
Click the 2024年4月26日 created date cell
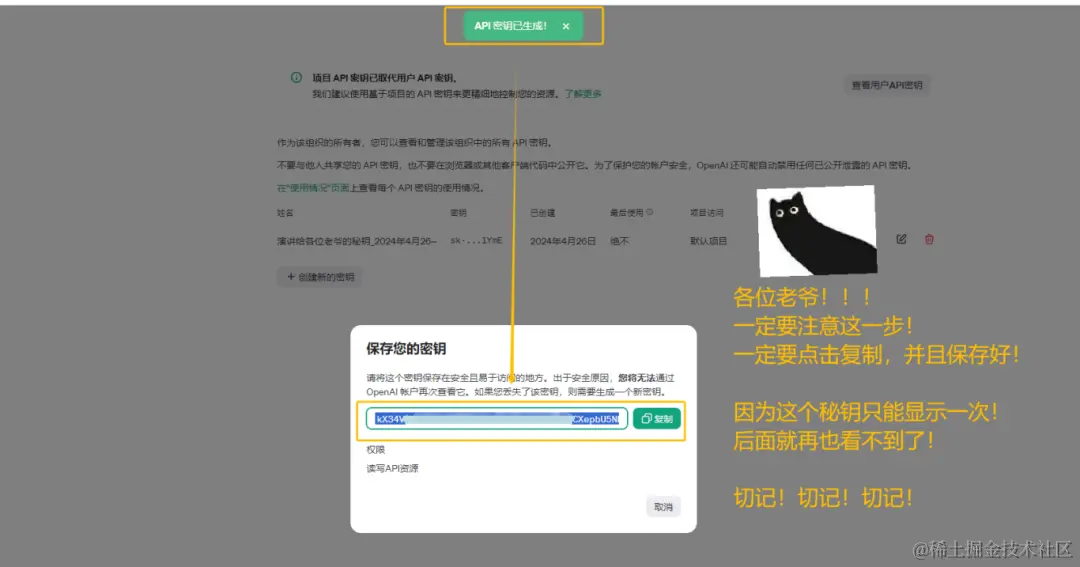(x=562, y=241)
